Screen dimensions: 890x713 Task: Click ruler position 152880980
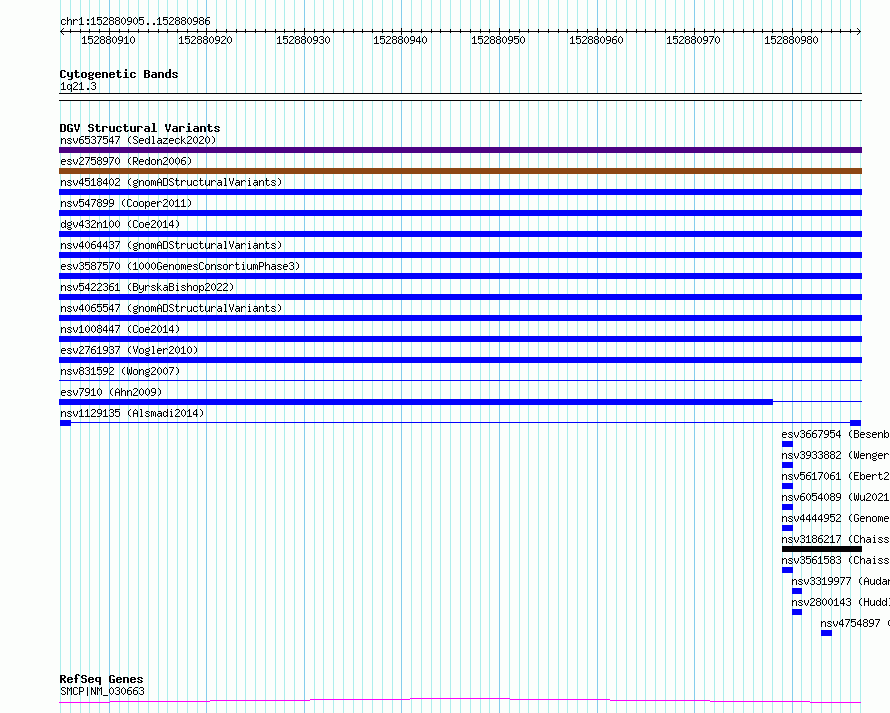[791, 40]
